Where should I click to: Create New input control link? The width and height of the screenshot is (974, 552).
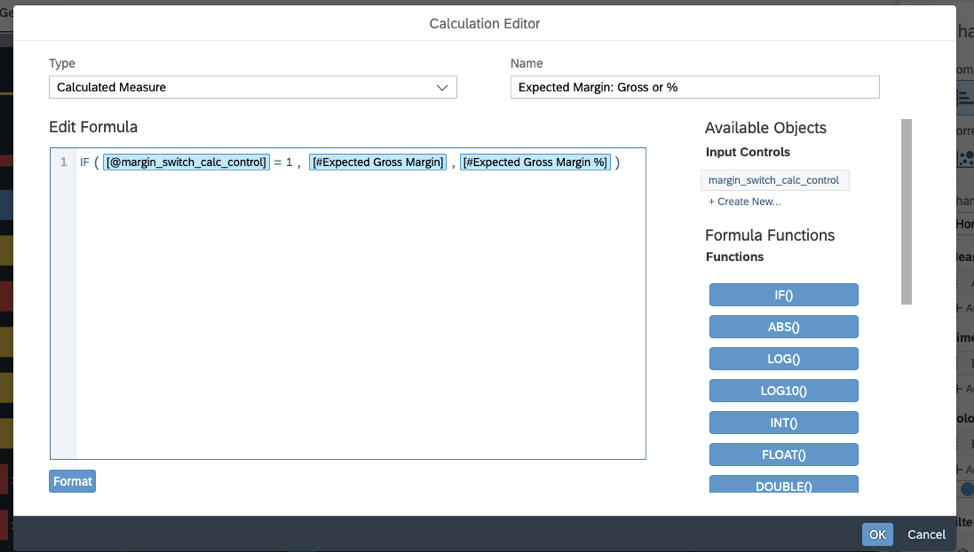744,202
